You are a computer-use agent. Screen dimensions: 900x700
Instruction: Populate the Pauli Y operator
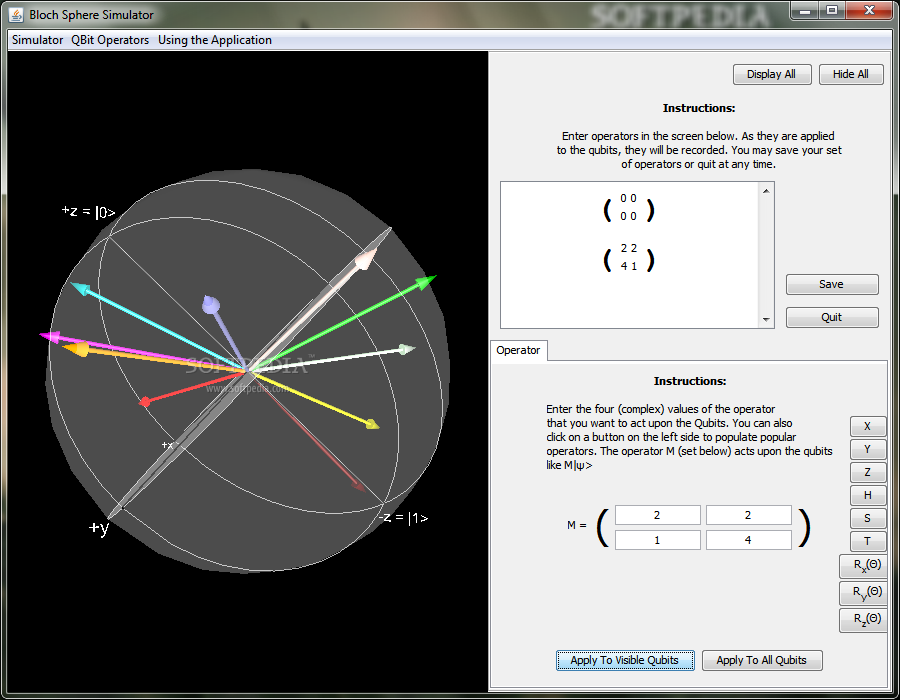click(x=867, y=449)
